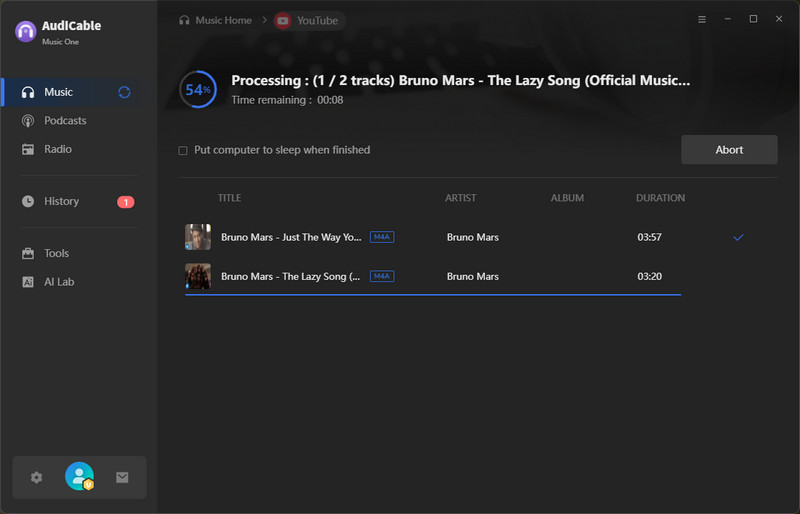Click the 03:57 duration value
This screenshot has width=800, height=514.
click(649, 237)
